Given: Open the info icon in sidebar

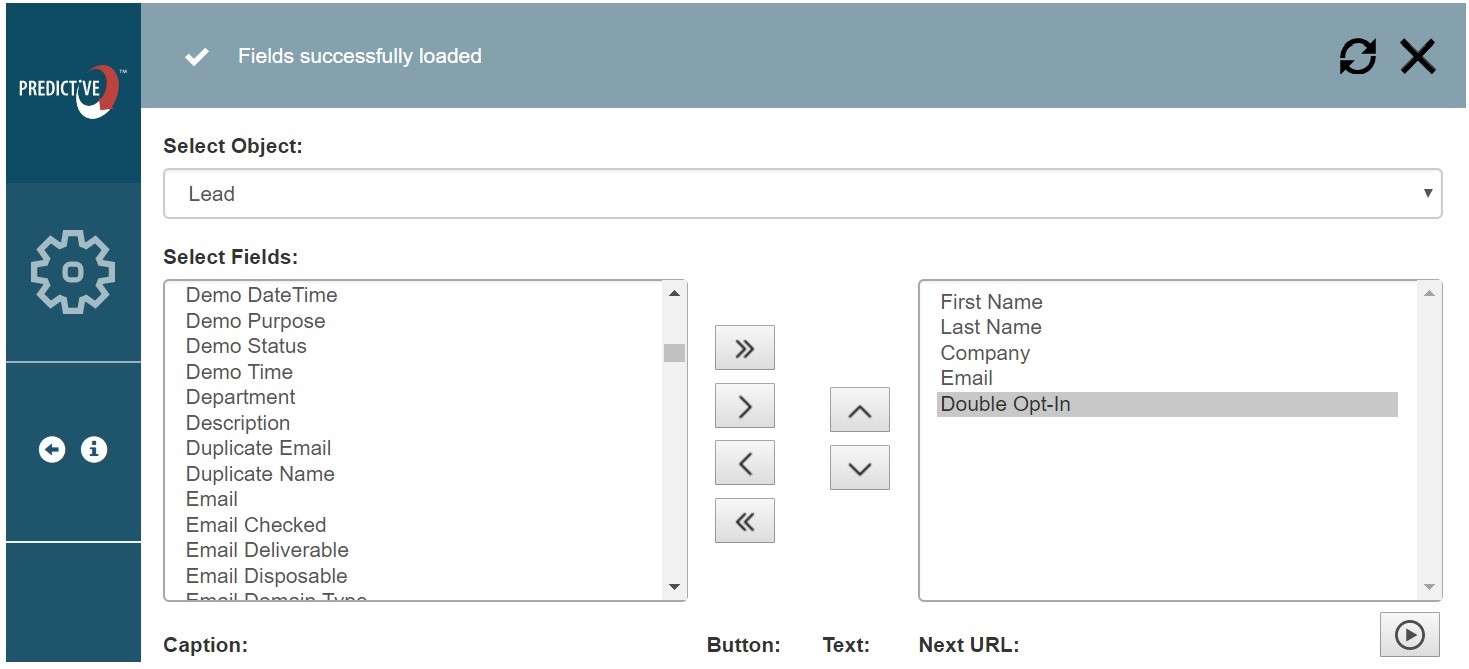Looking at the screenshot, I should 94,450.
